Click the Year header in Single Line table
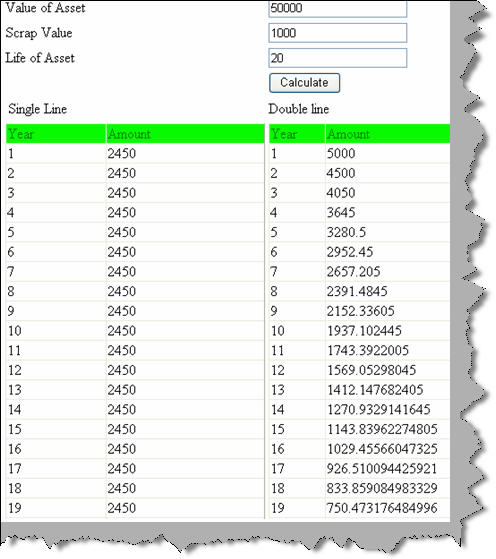This screenshot has width=496, height=559. pyautogui.click(x=56, y=134)
